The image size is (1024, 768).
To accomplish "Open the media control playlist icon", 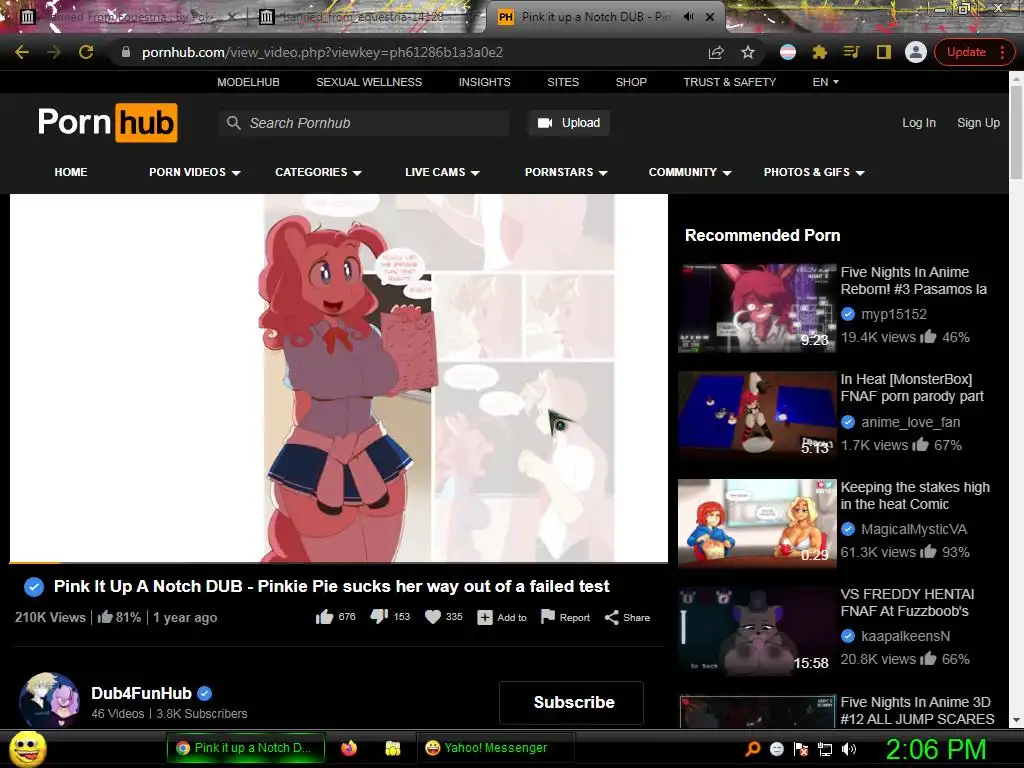I will [852, 52].
